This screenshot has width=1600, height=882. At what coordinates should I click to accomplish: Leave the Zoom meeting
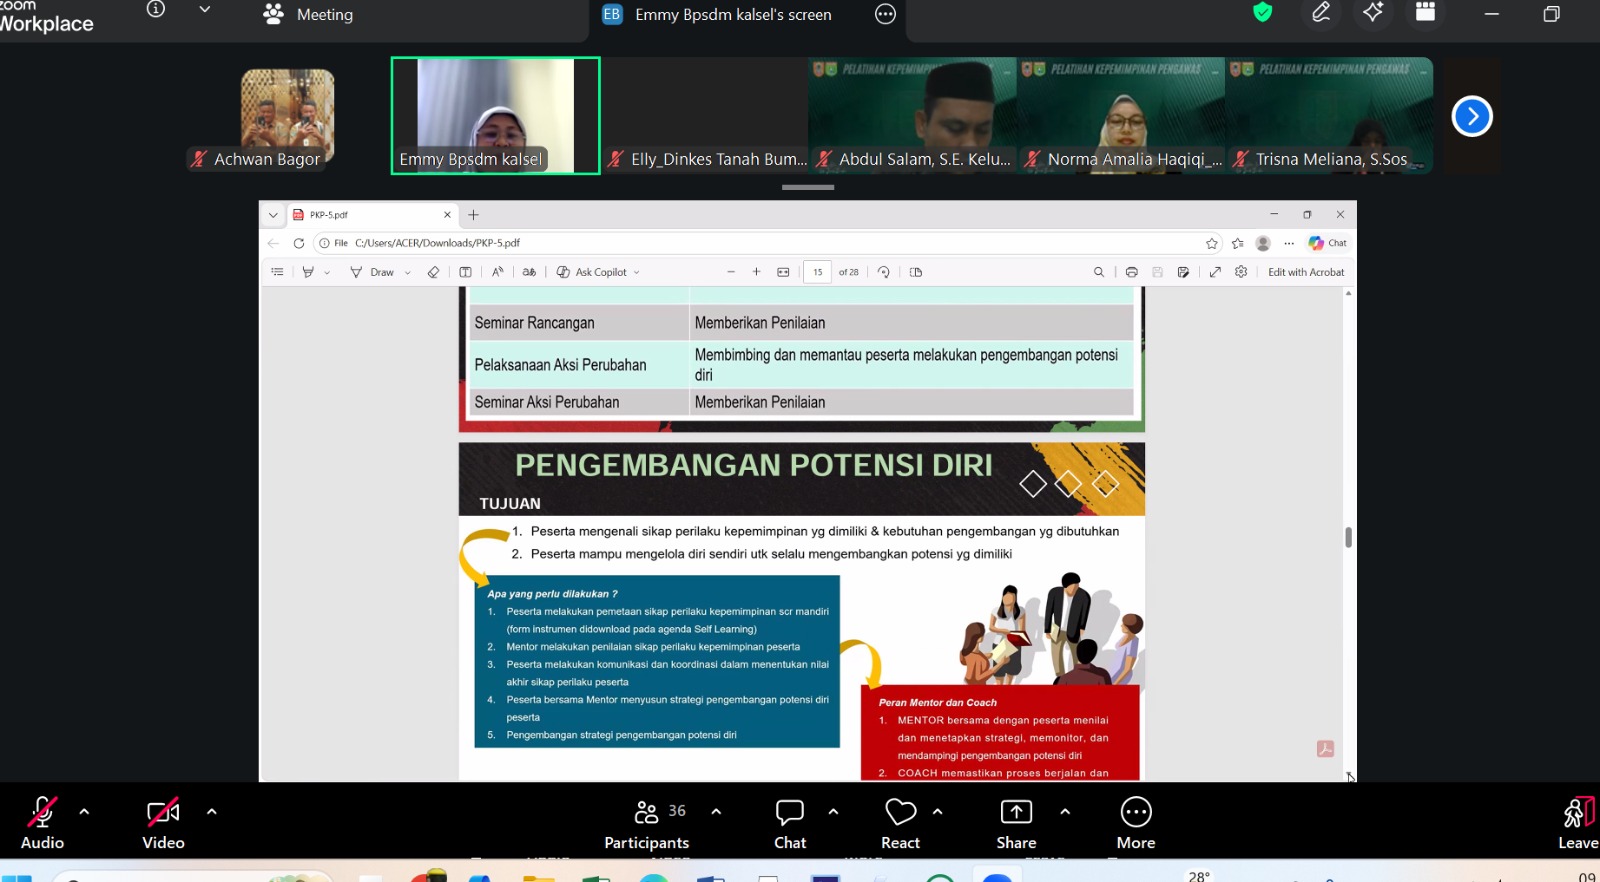pyautogui.click(x=1579, y=824)
